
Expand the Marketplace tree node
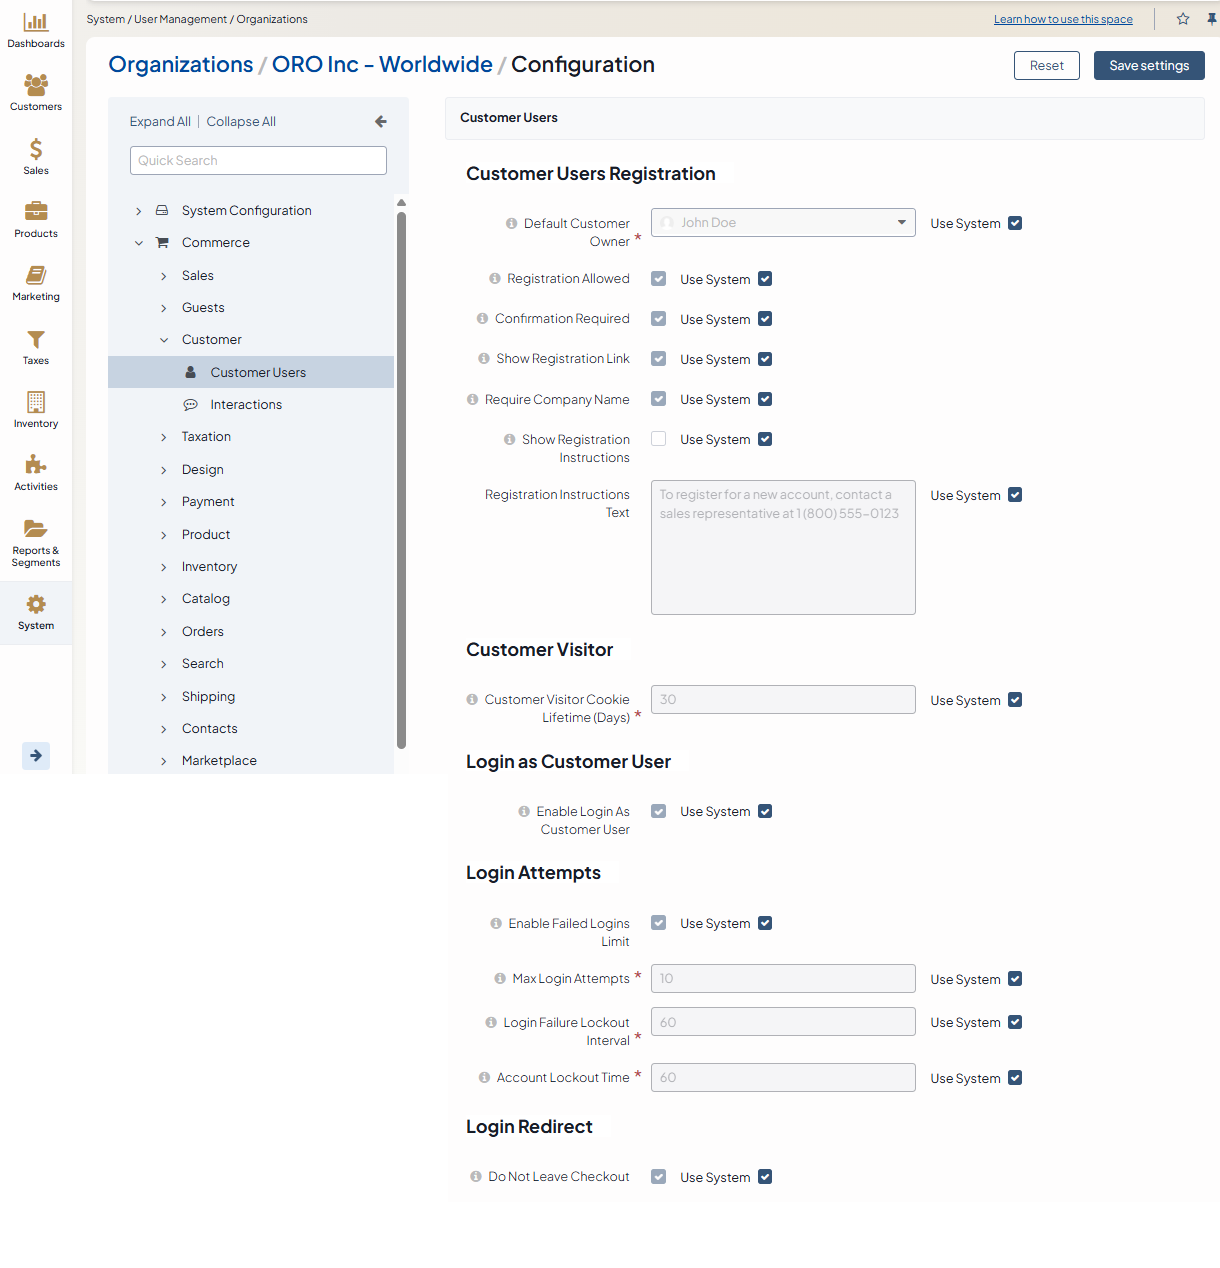point(164,761)
